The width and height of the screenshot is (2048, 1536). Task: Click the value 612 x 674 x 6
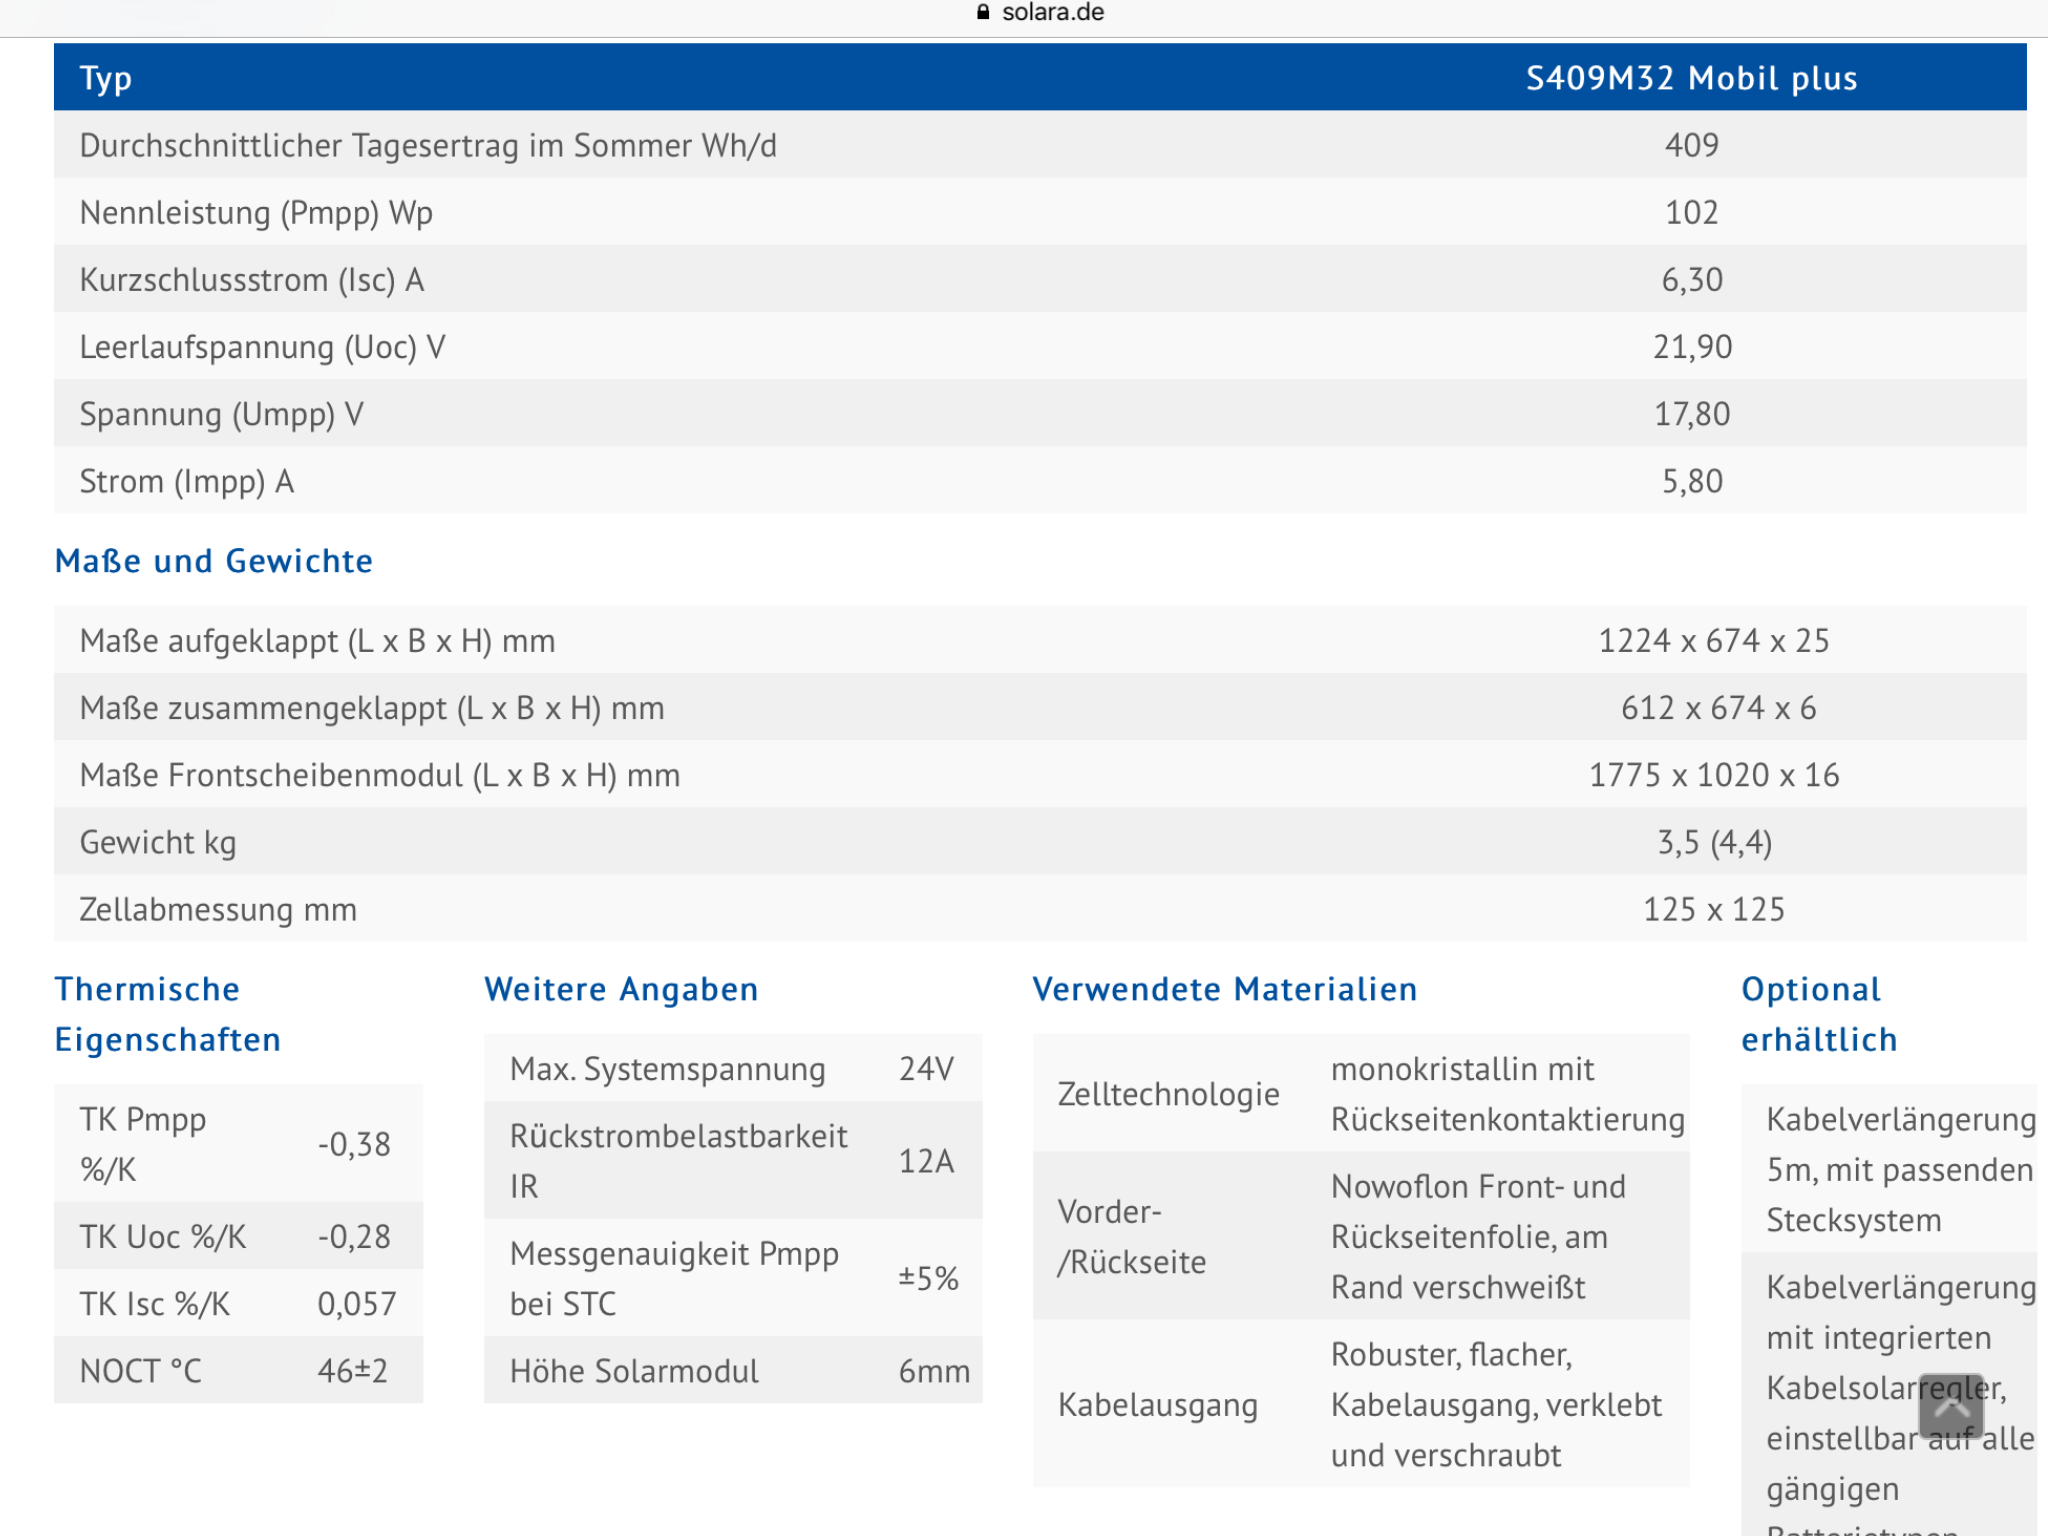point(1718,707)
